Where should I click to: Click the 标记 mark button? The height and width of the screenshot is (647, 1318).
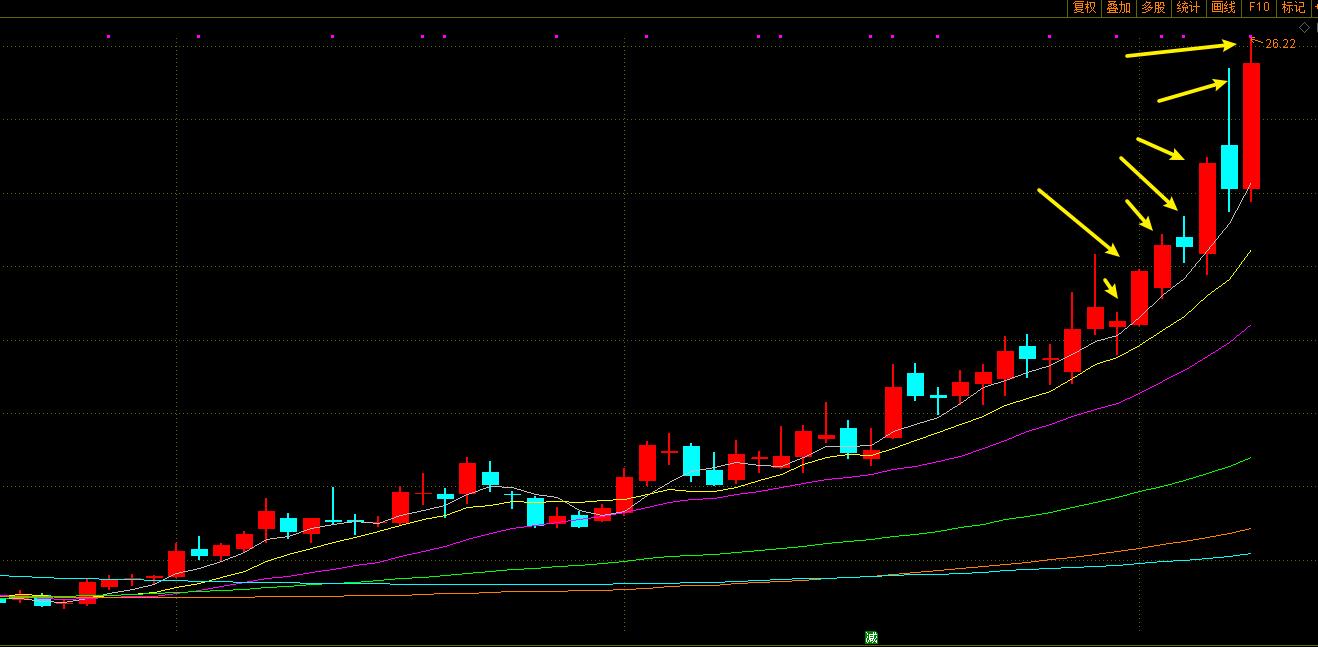point(1293,8)
